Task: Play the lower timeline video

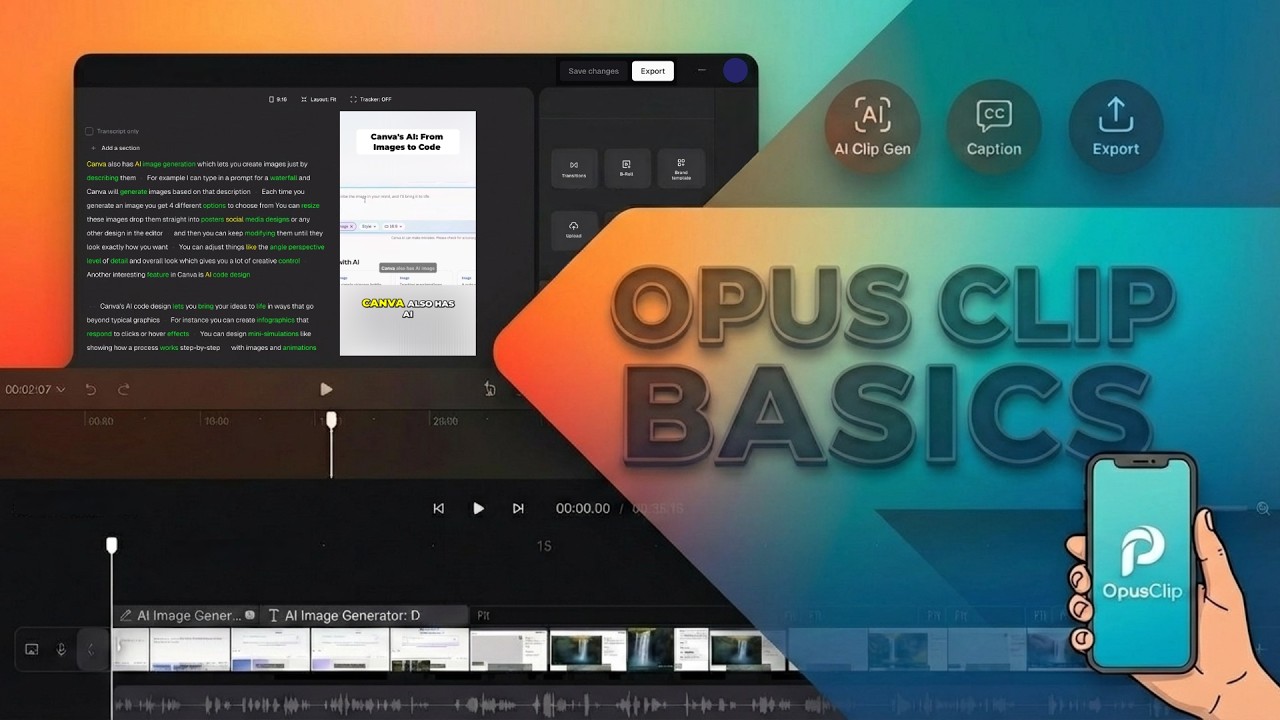Action: pos(478,508)
